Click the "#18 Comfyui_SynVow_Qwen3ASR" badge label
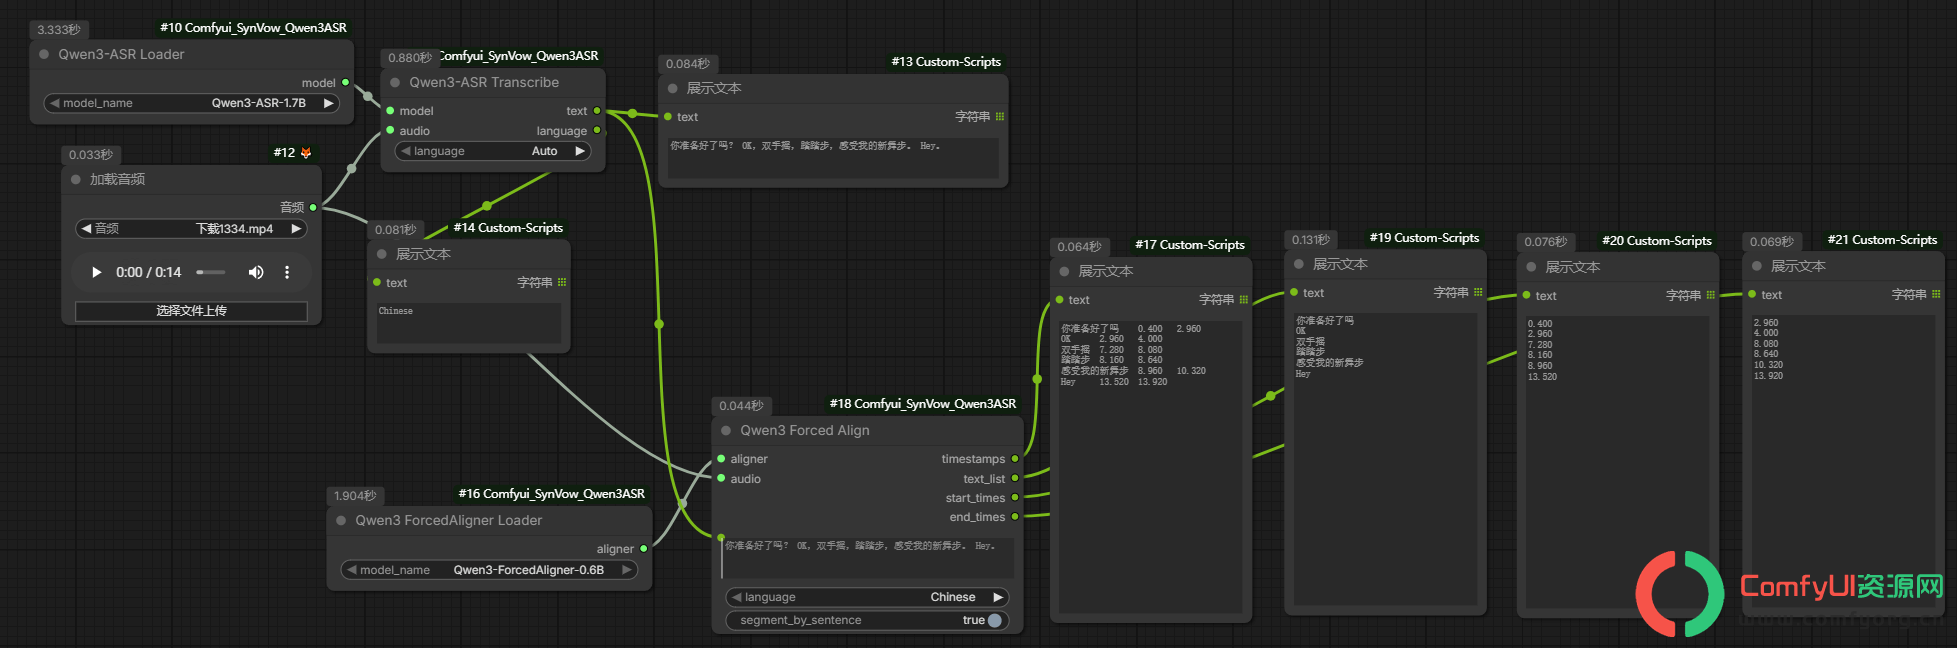This screenshot has width=1957, height=648. (x=923, y=404)
